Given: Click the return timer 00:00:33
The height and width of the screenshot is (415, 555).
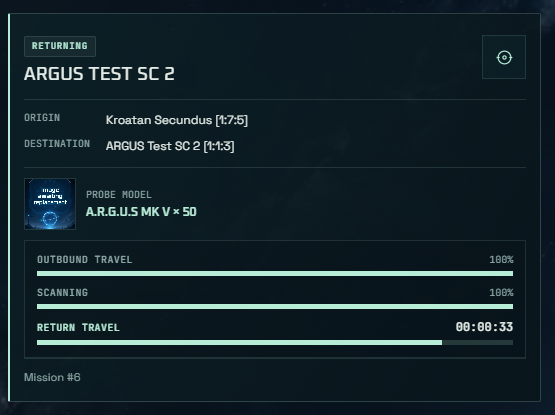Looking at the screenshot, I should coord(484,327).
